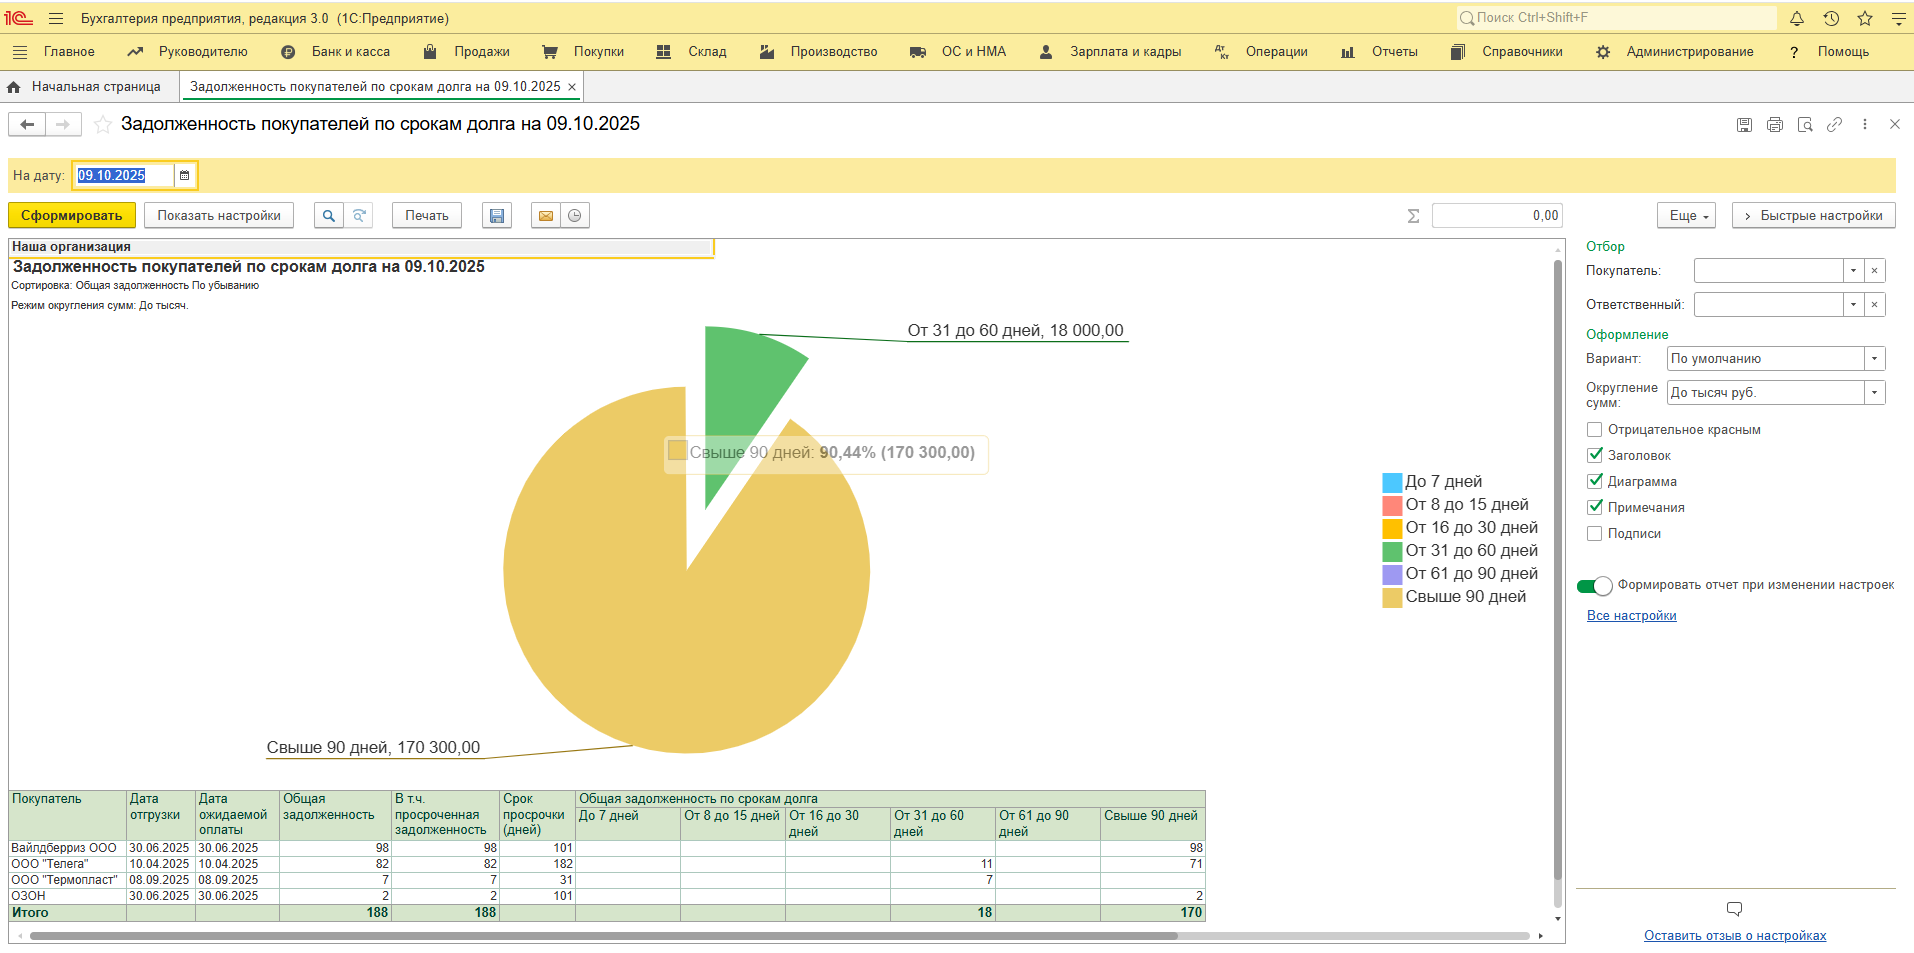
Task: Follow the "Все настройки" link
Action: (x=1631, y=616)
